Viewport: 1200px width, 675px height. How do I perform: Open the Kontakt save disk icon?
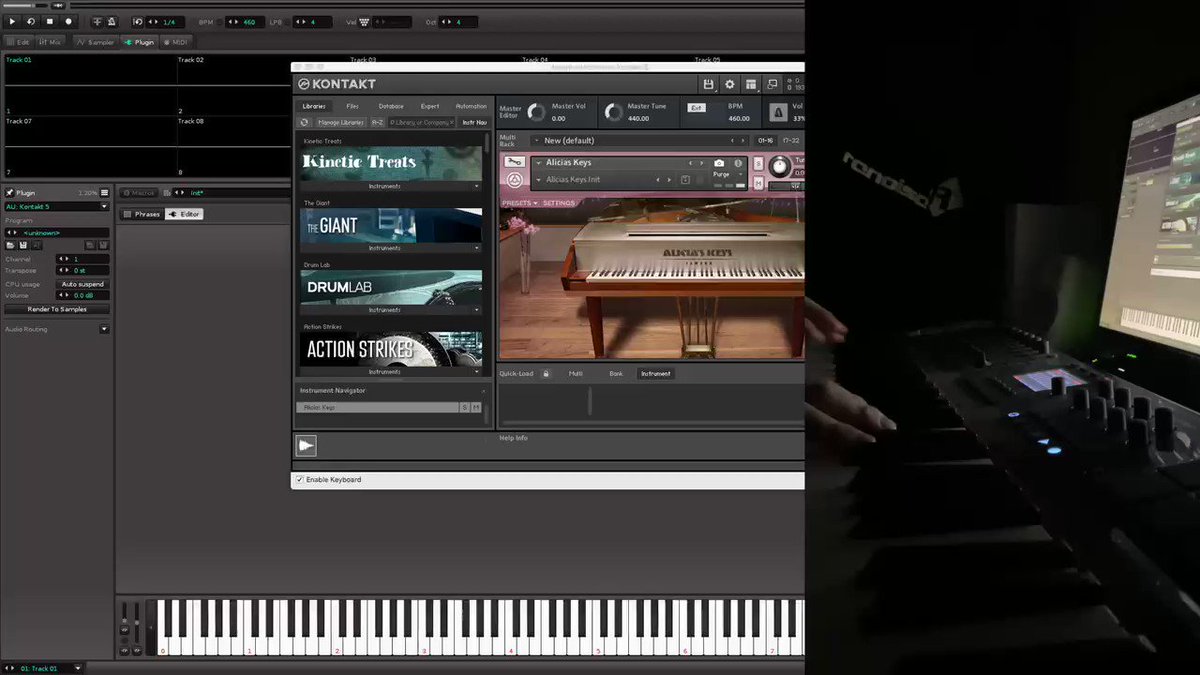[x=708, y=84]
